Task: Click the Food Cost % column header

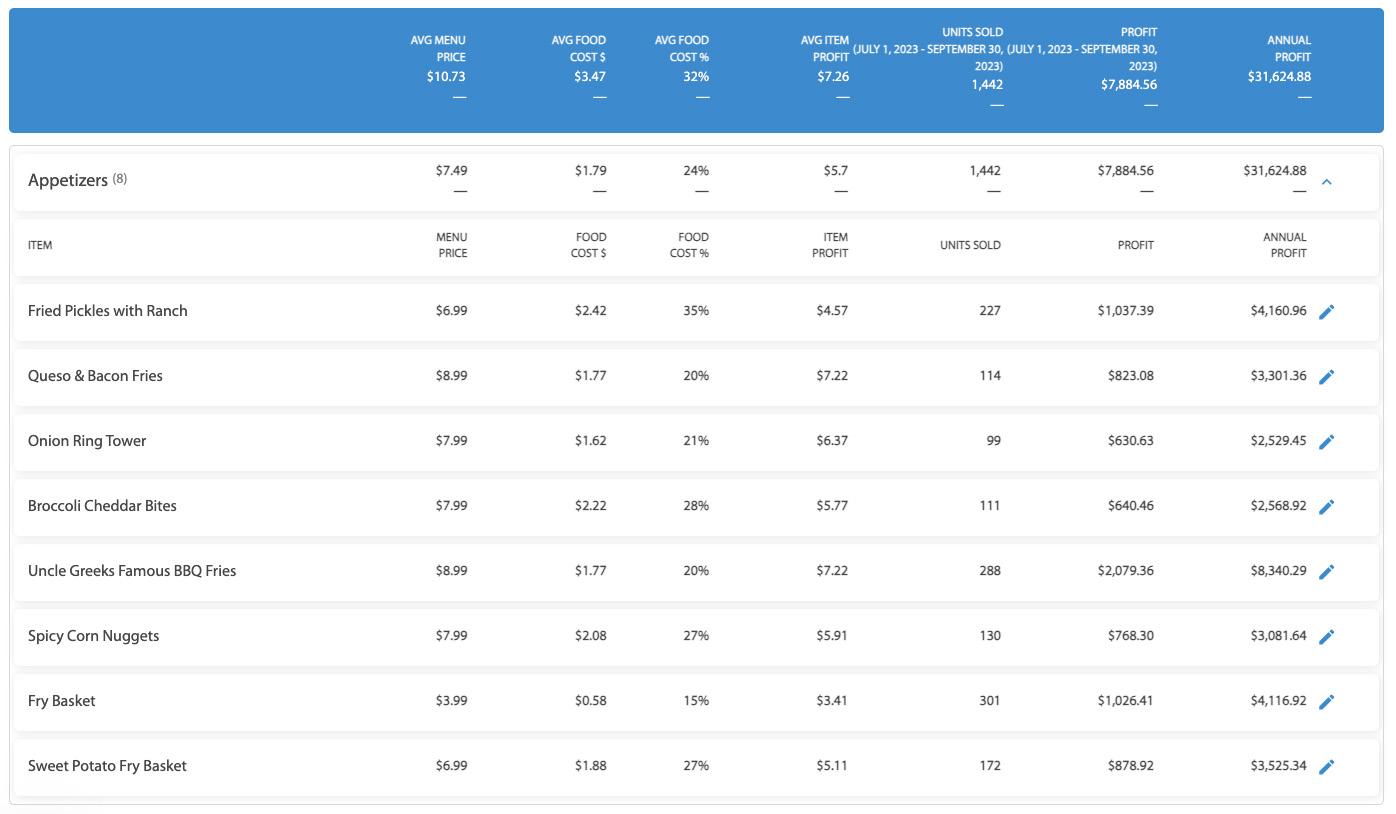Action: click(x=689, y=245)
